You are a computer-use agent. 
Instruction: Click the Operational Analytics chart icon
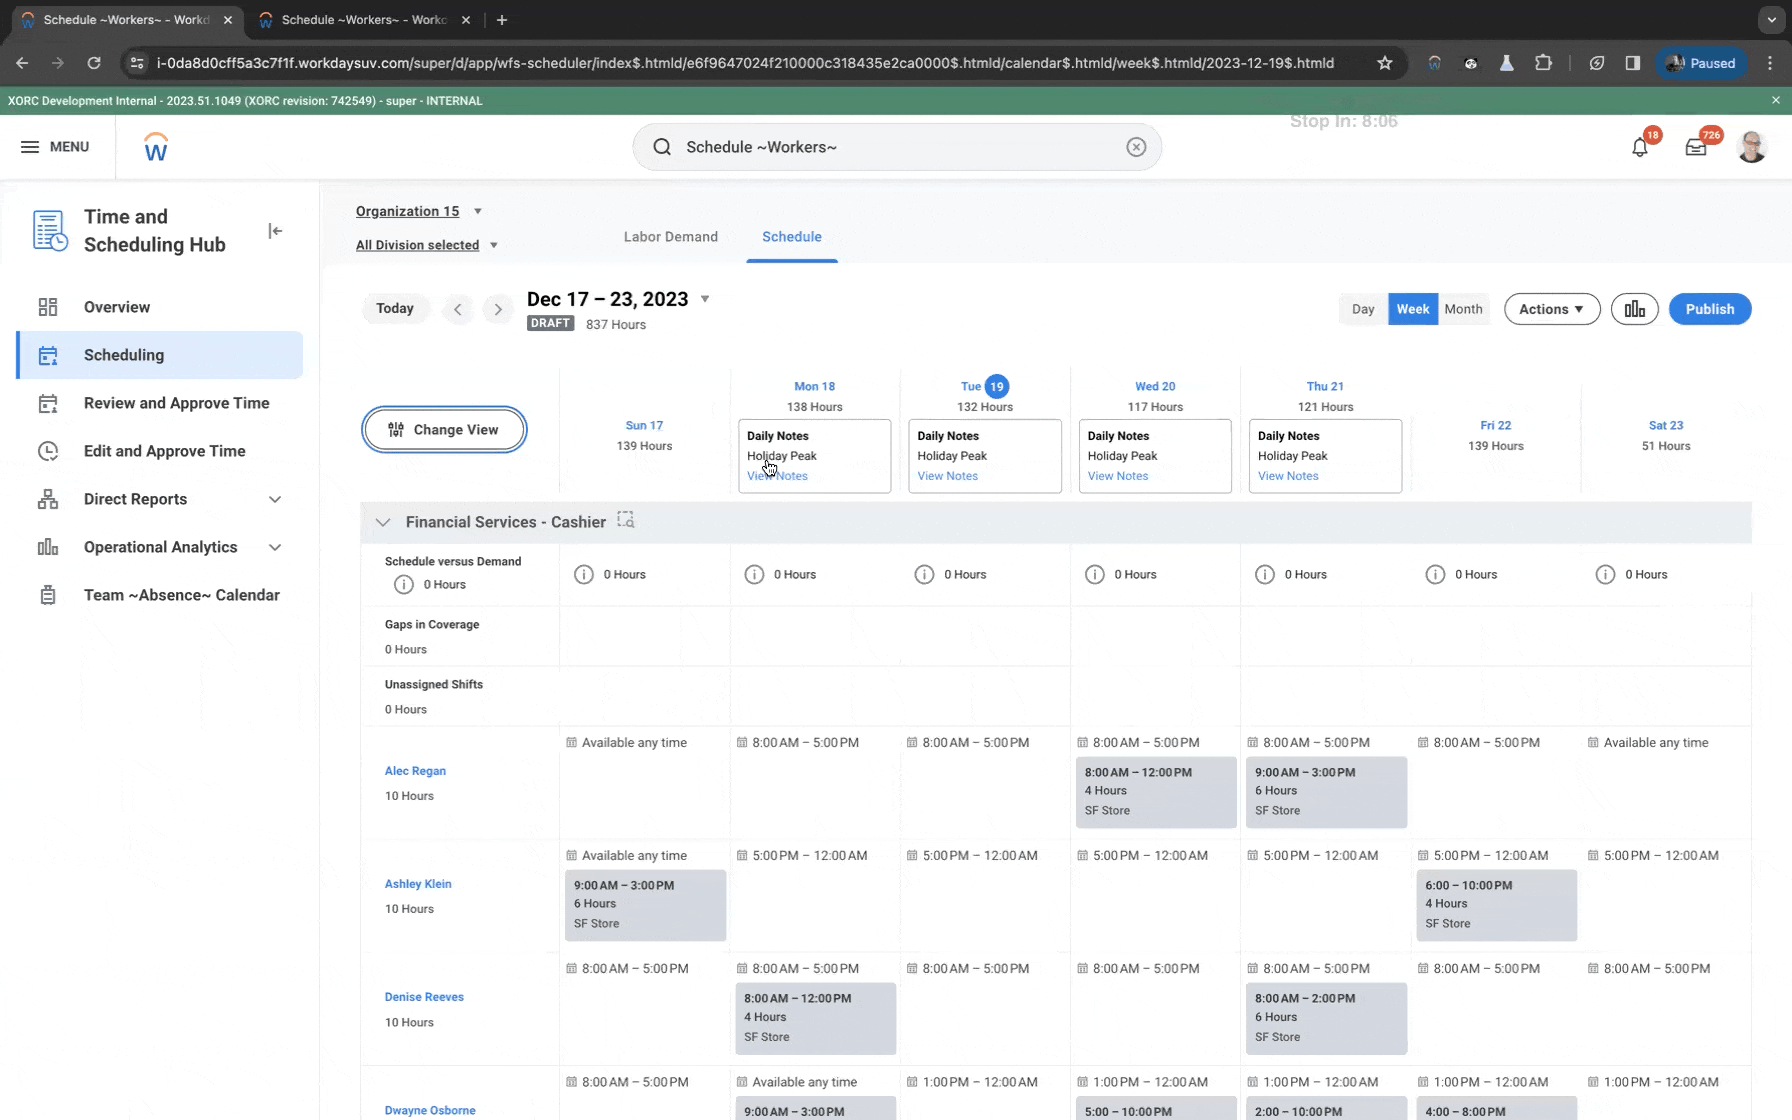[x=48, y=547]
